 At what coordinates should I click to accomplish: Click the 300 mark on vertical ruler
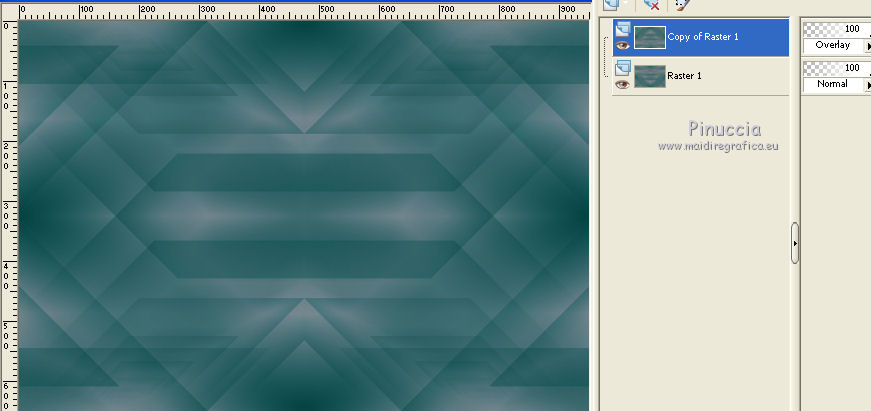pyautogui.click(x=6, y=215)
